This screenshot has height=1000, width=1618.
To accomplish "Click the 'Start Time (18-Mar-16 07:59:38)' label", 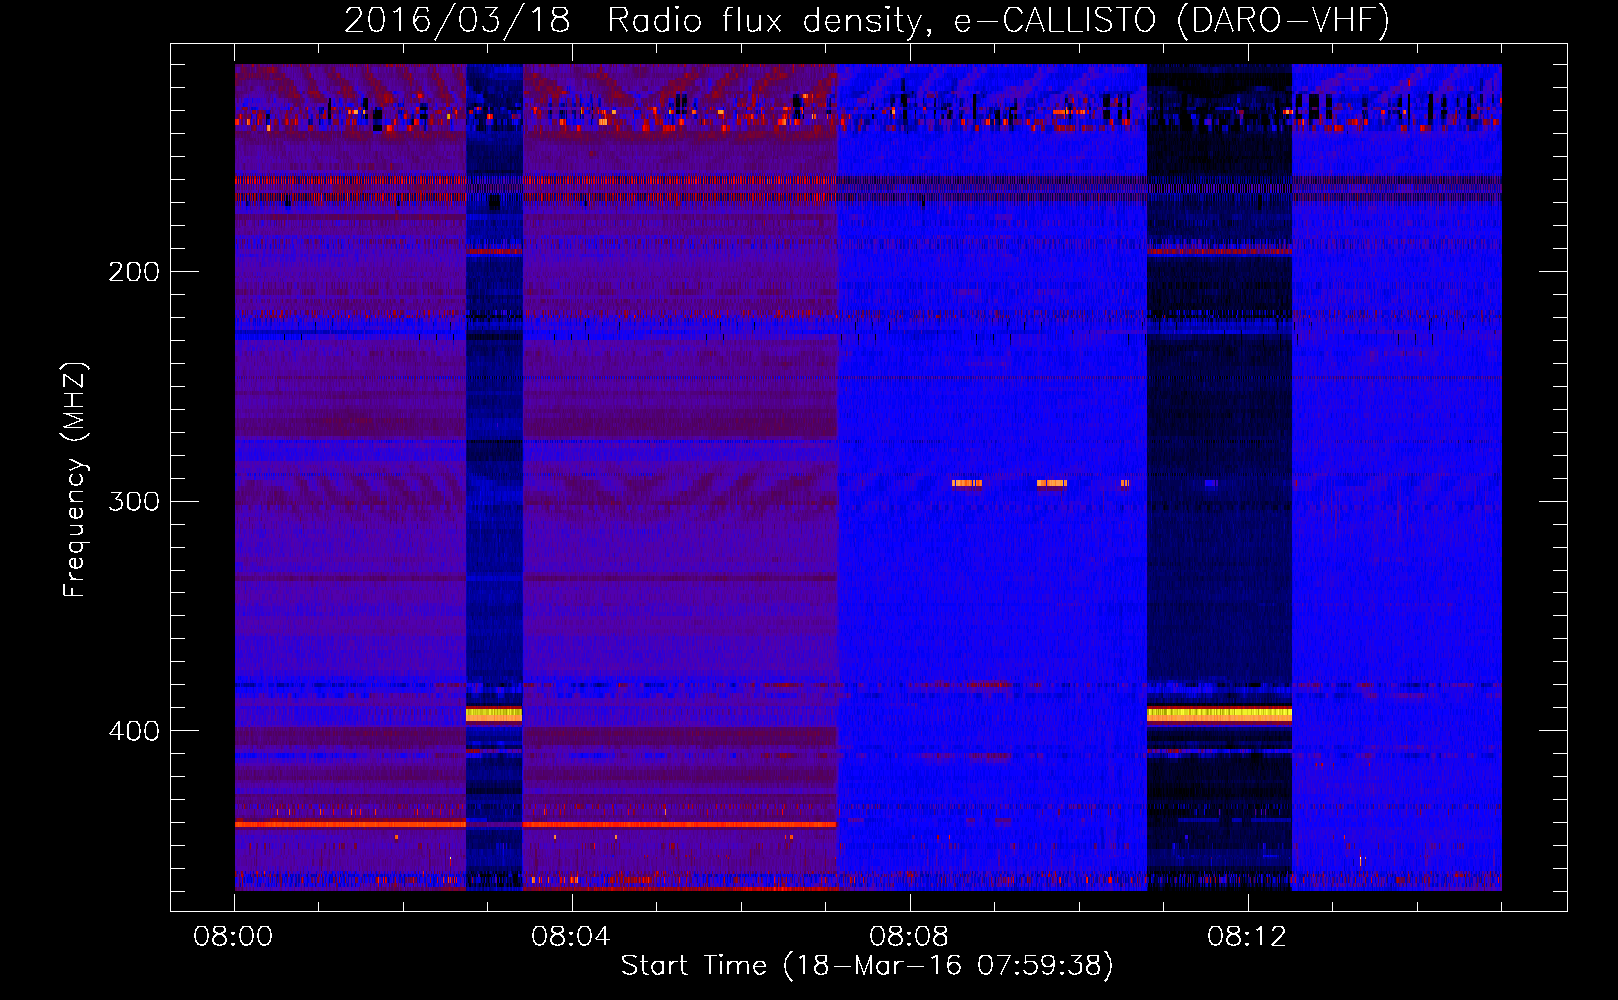I will [x=867, y=966].
